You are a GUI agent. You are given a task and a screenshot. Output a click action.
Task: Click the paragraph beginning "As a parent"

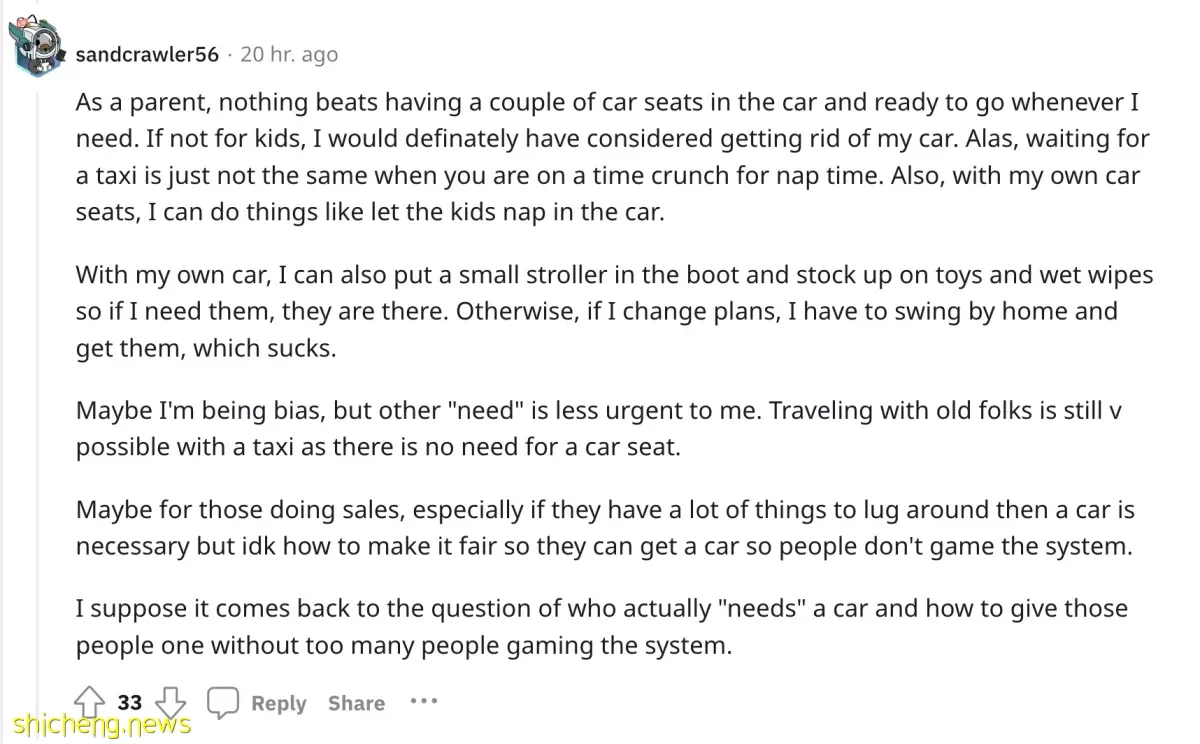(x=613, y=158)
